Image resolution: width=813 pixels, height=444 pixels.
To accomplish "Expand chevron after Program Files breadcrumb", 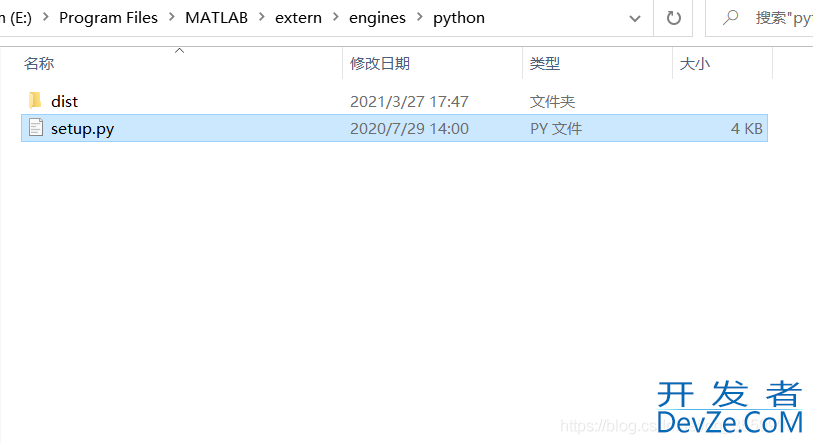I will pos(171,18).
